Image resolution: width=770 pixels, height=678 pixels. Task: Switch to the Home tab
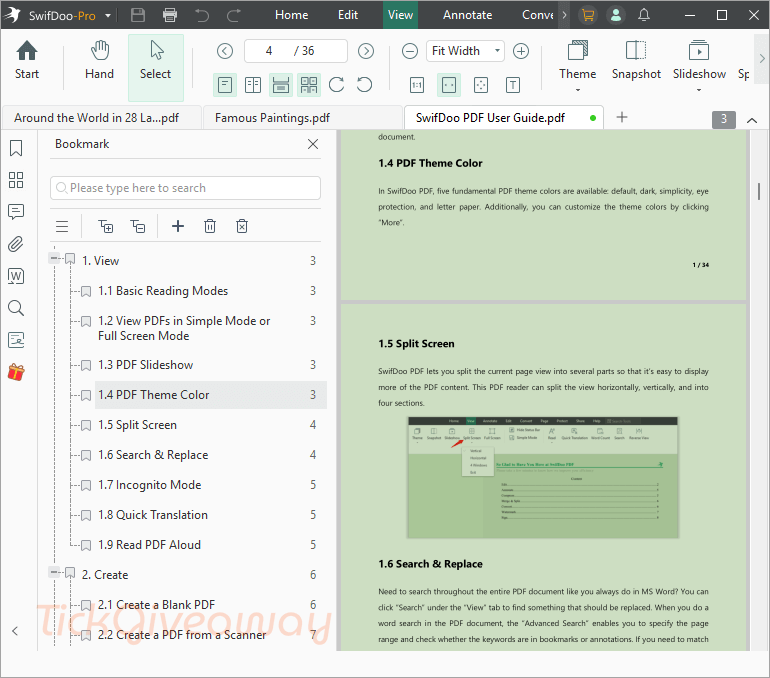click(292, 15)
